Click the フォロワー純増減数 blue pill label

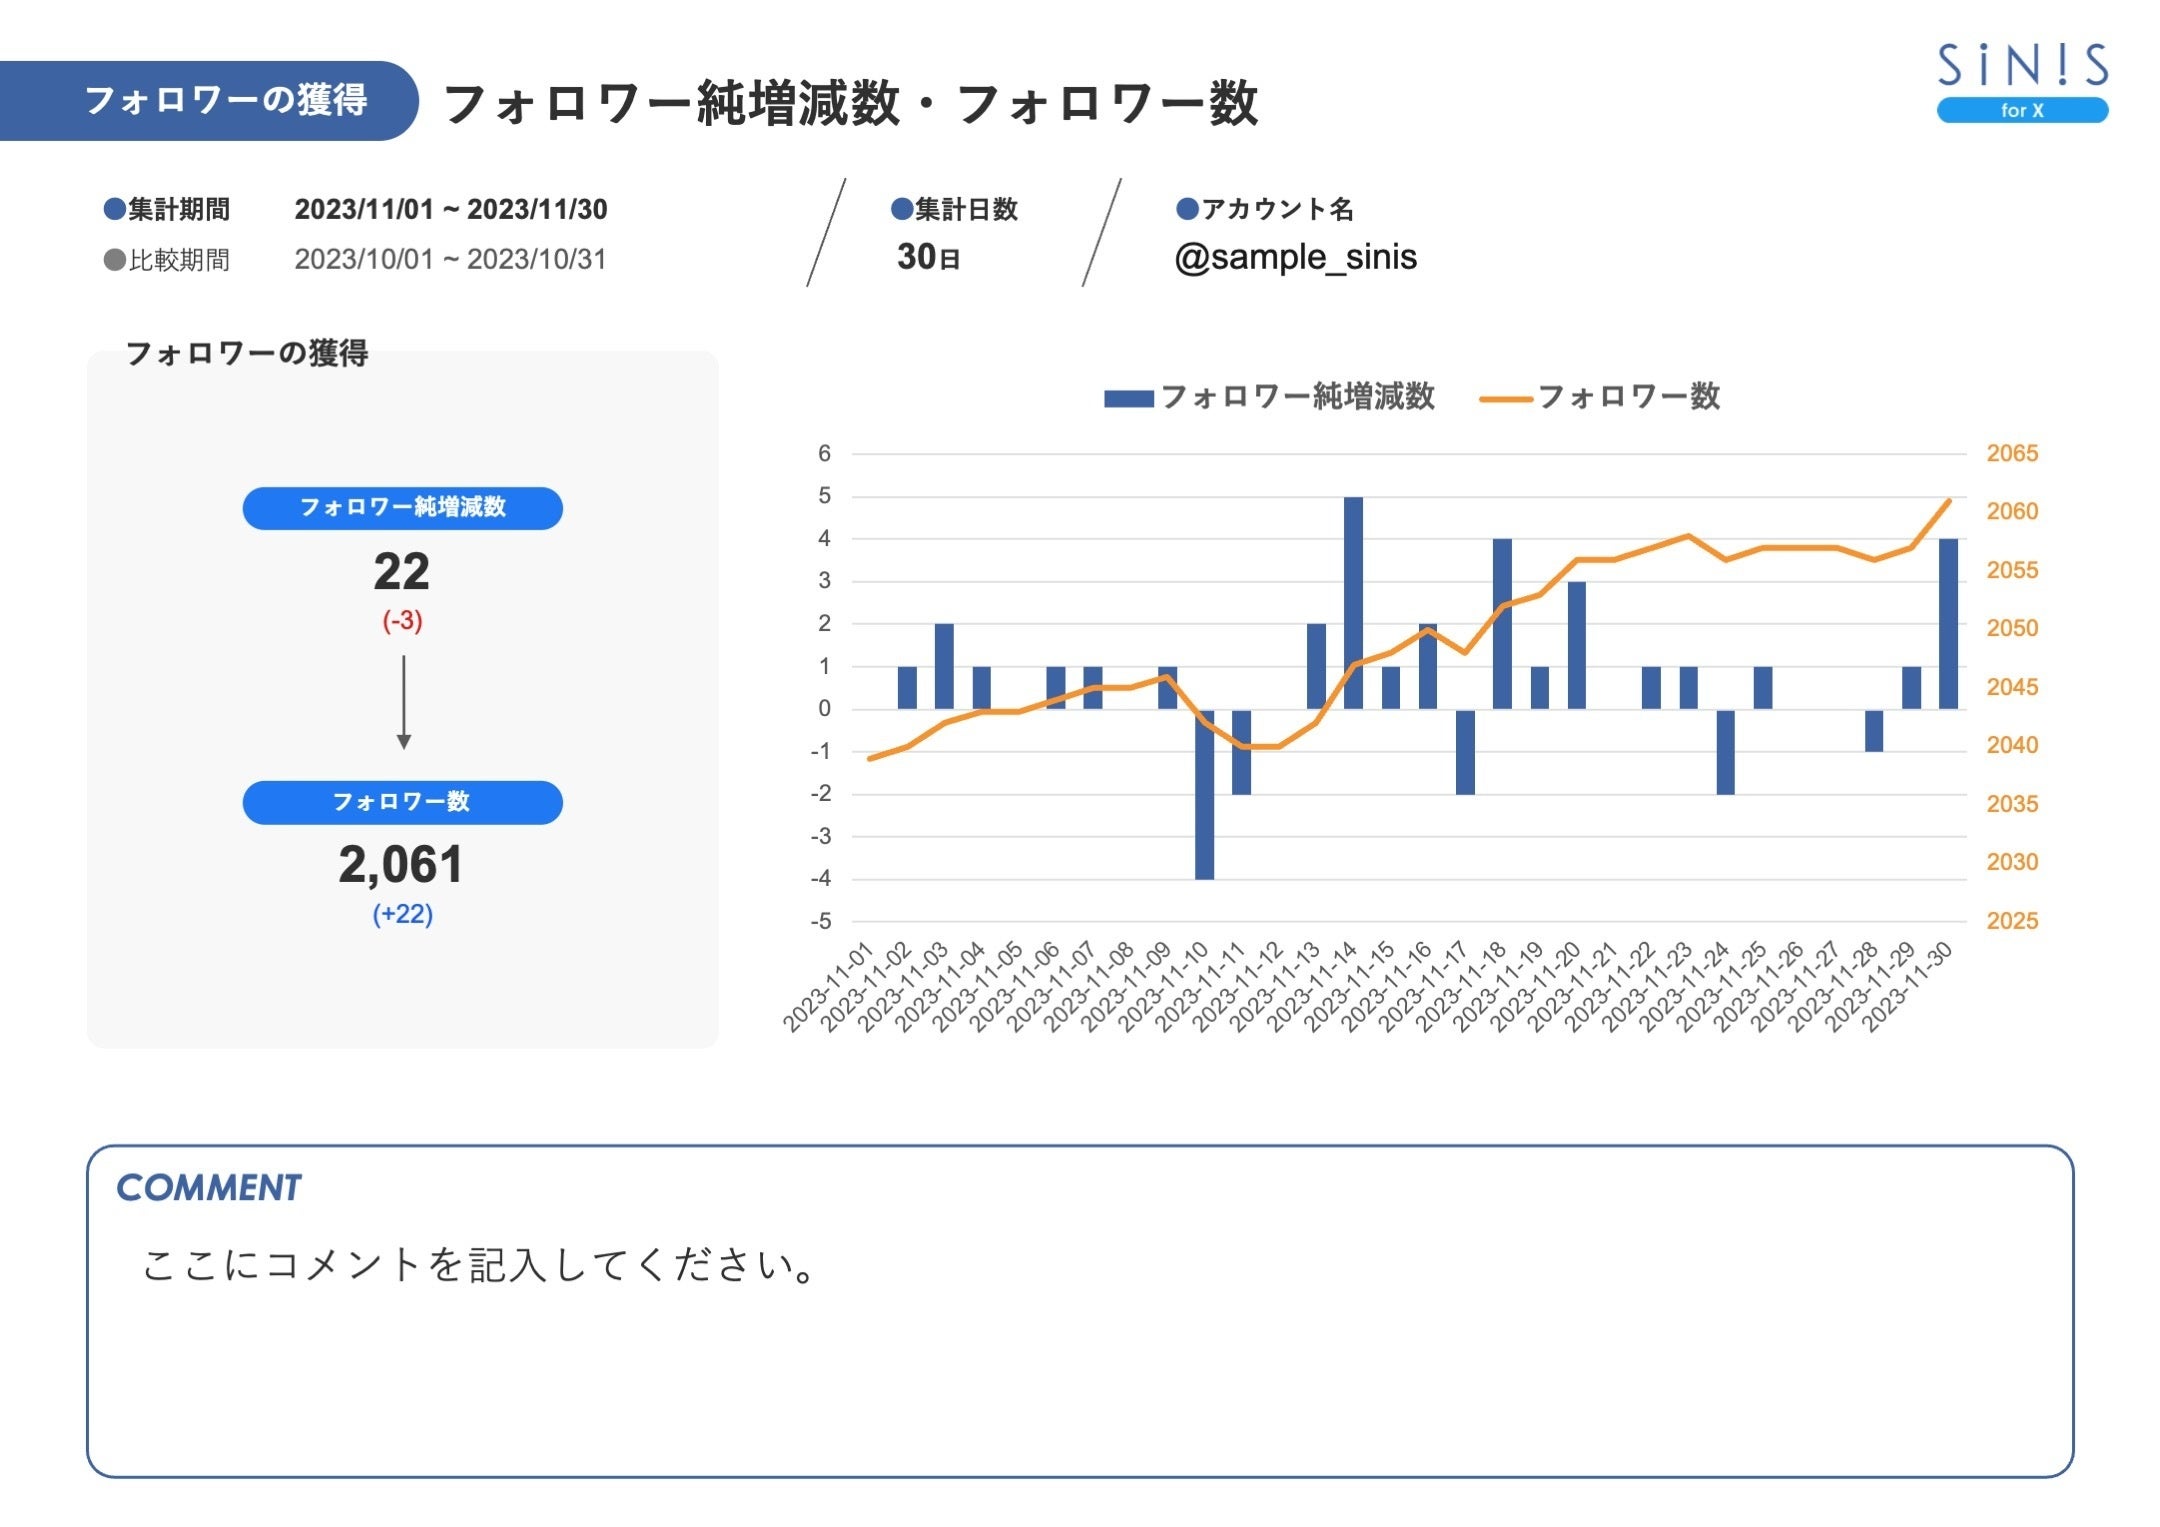tap(402, 508)
